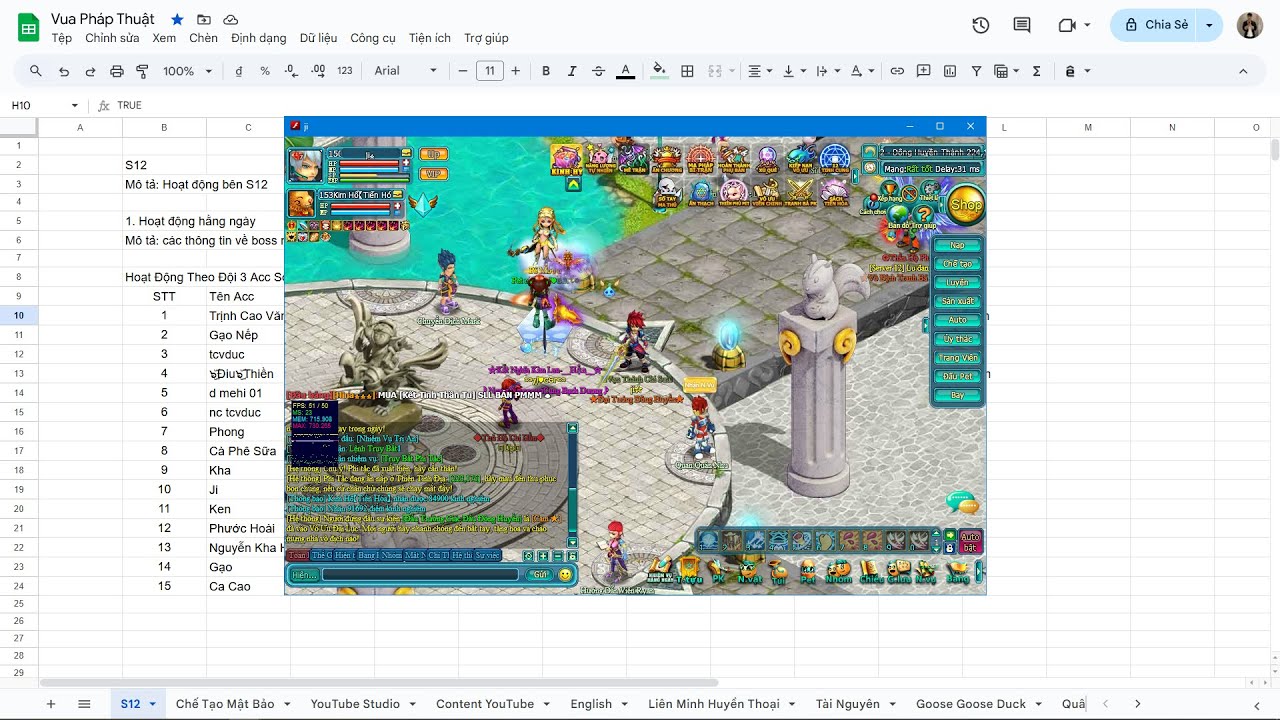Image resolution: width=1280 pixels, height=720 pixels.
Task: Open the Dữ liệu menu
Action: point(318,38)
